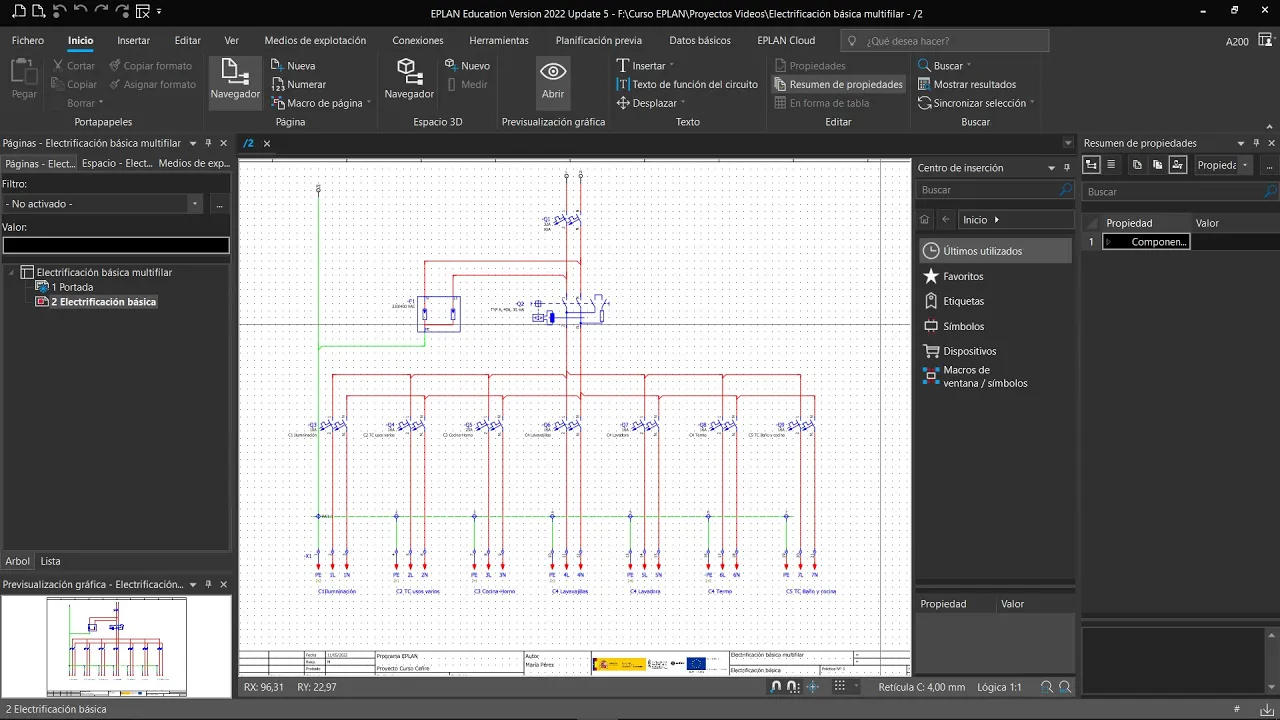Click Texto de función del circuito
Image resolution: width=1280 pixels, height=720 pixels.
click(x=687, y=85)
